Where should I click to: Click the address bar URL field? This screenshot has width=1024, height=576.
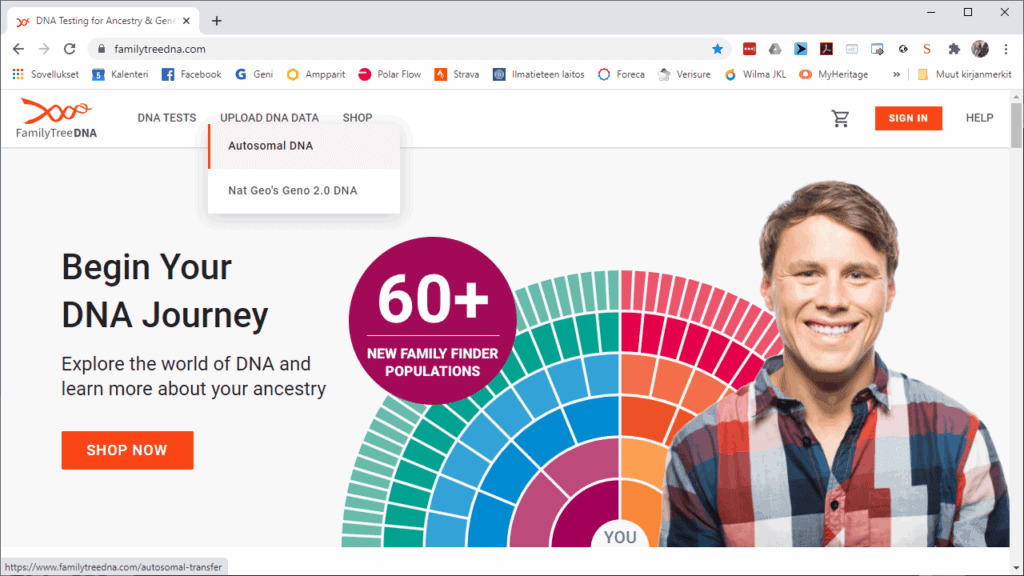(405, 49)
